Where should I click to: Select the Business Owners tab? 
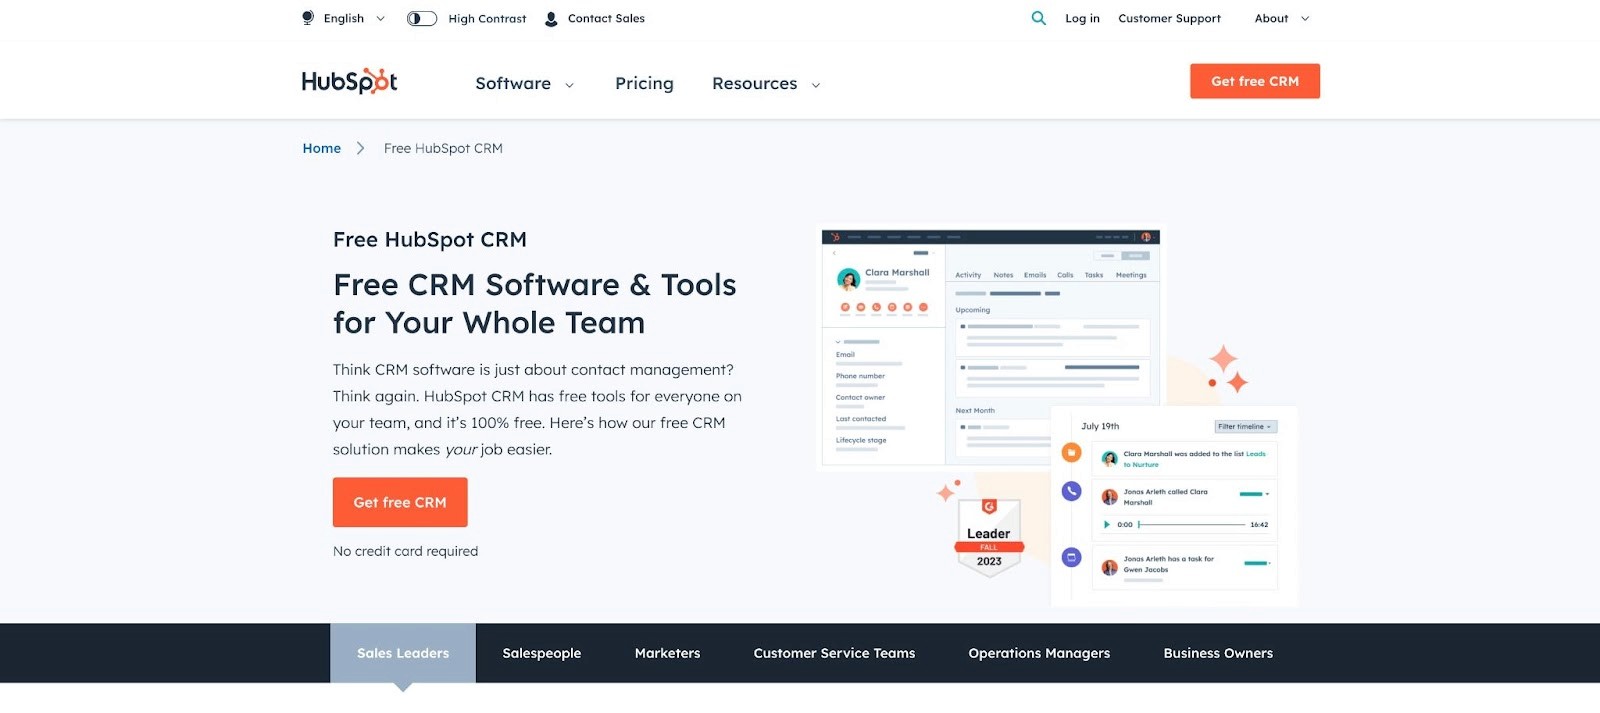coord(1218,653)
